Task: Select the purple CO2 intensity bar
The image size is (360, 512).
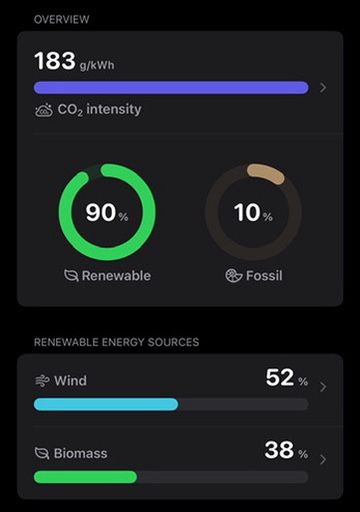Action: 171,88
